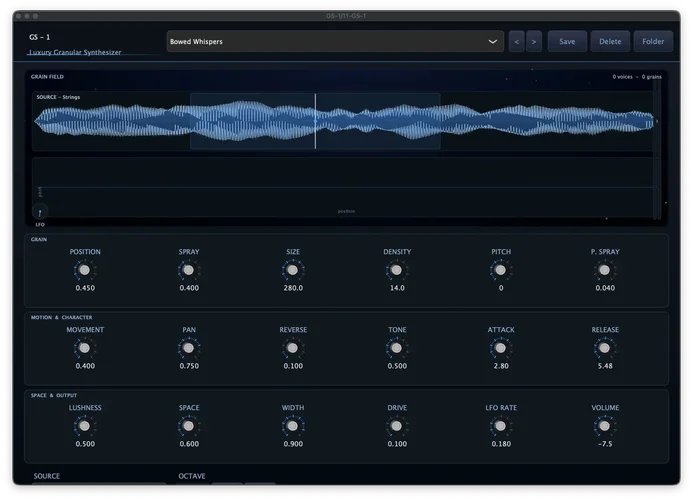Click the 'SOURCE – Strings' label
This screenshot has height=500, width=693.
pos(58,97)
